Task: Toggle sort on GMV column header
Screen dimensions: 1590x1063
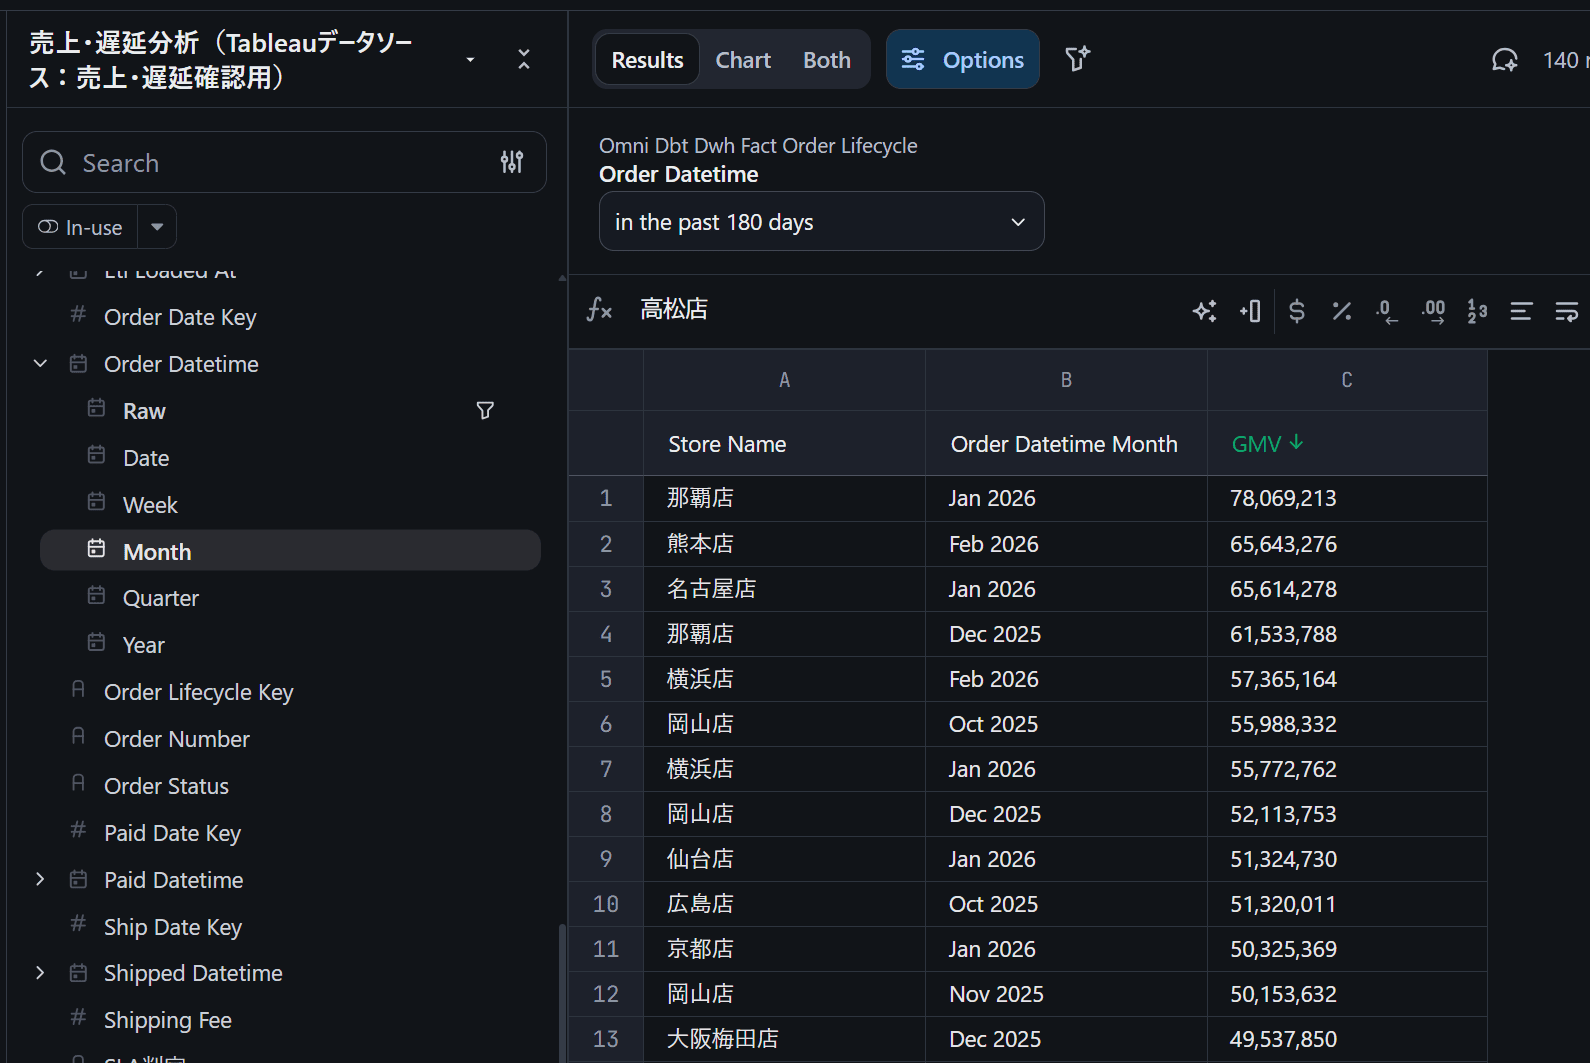Action: tap(1267, 444)
